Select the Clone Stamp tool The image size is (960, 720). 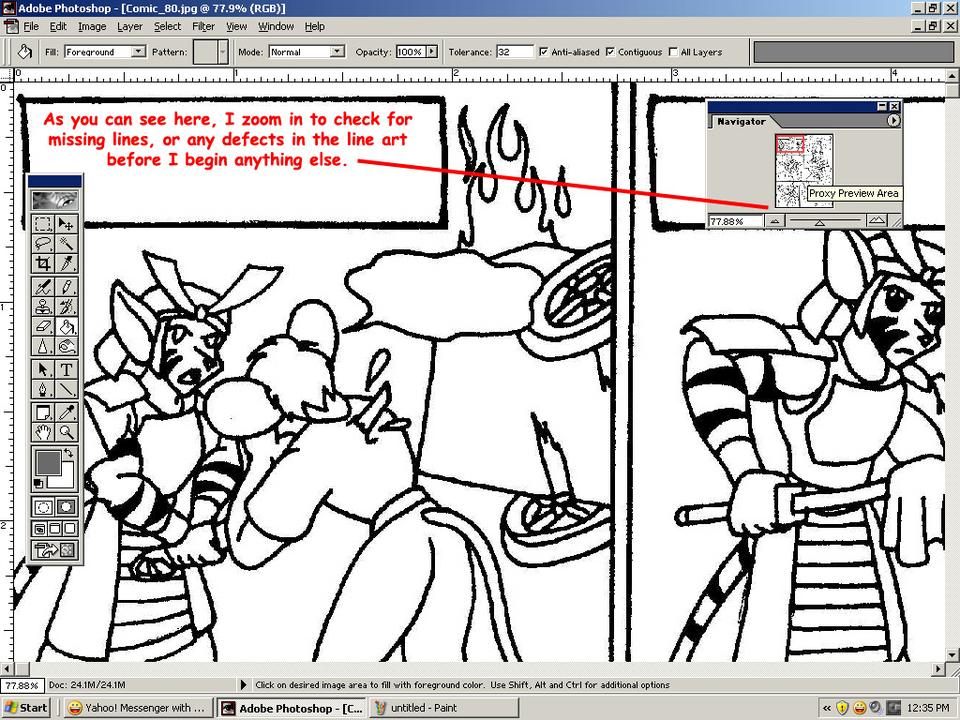coord(43,306)
